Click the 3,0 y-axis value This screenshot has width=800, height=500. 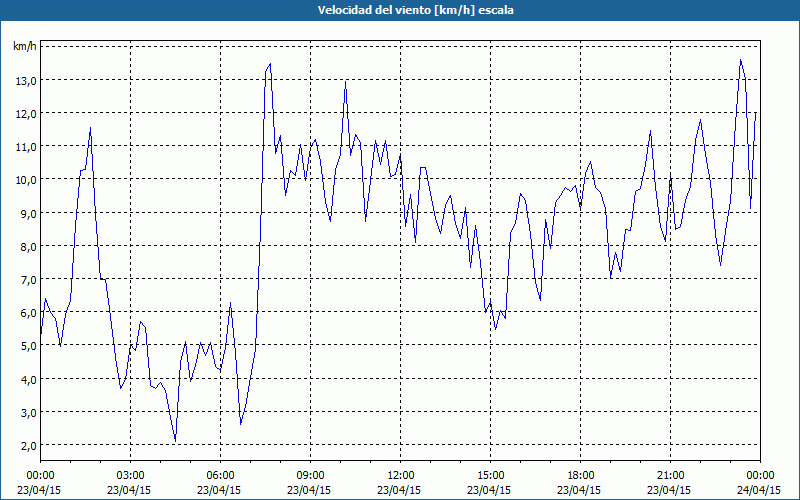[x=29, y=413]
